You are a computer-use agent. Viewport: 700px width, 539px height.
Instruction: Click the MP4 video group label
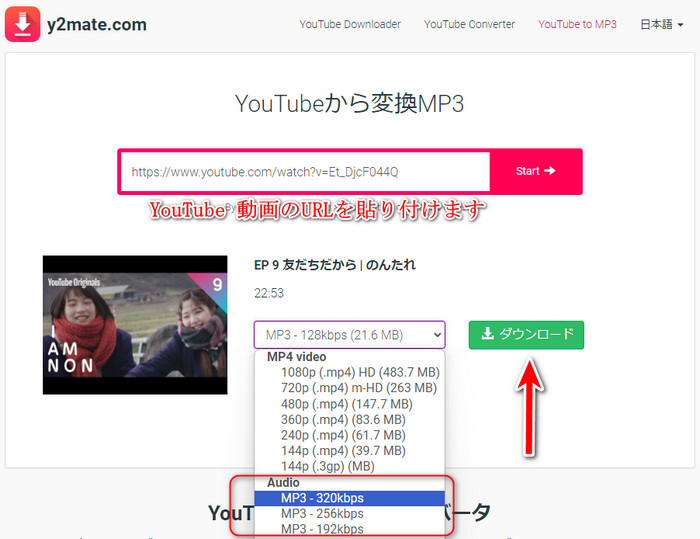pyautogui.click(x=296, y=357)
